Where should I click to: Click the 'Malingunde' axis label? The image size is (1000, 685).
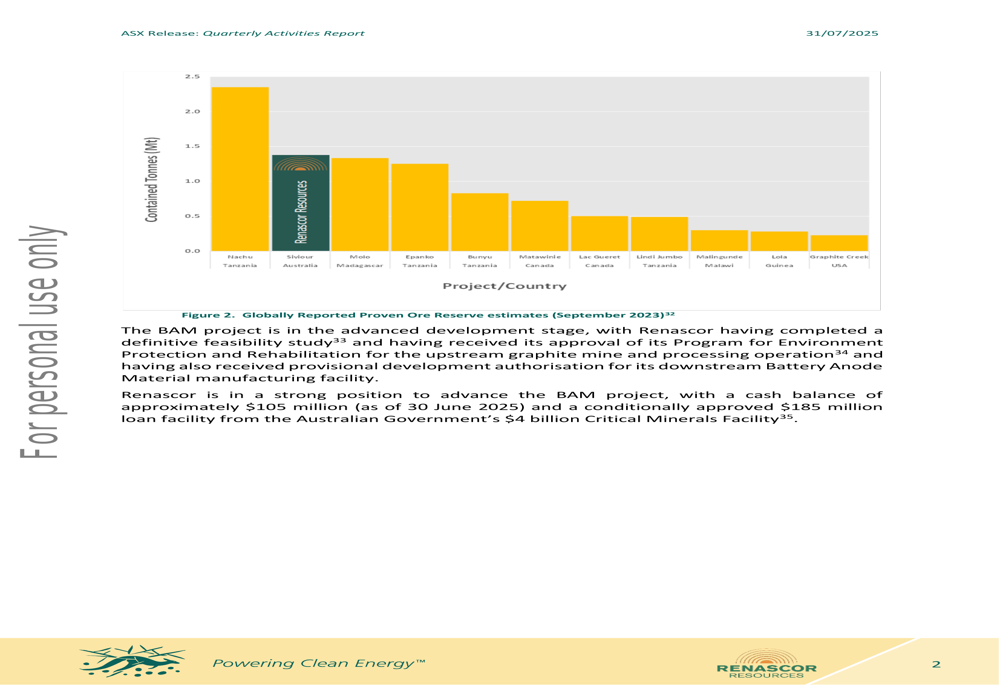719,257
